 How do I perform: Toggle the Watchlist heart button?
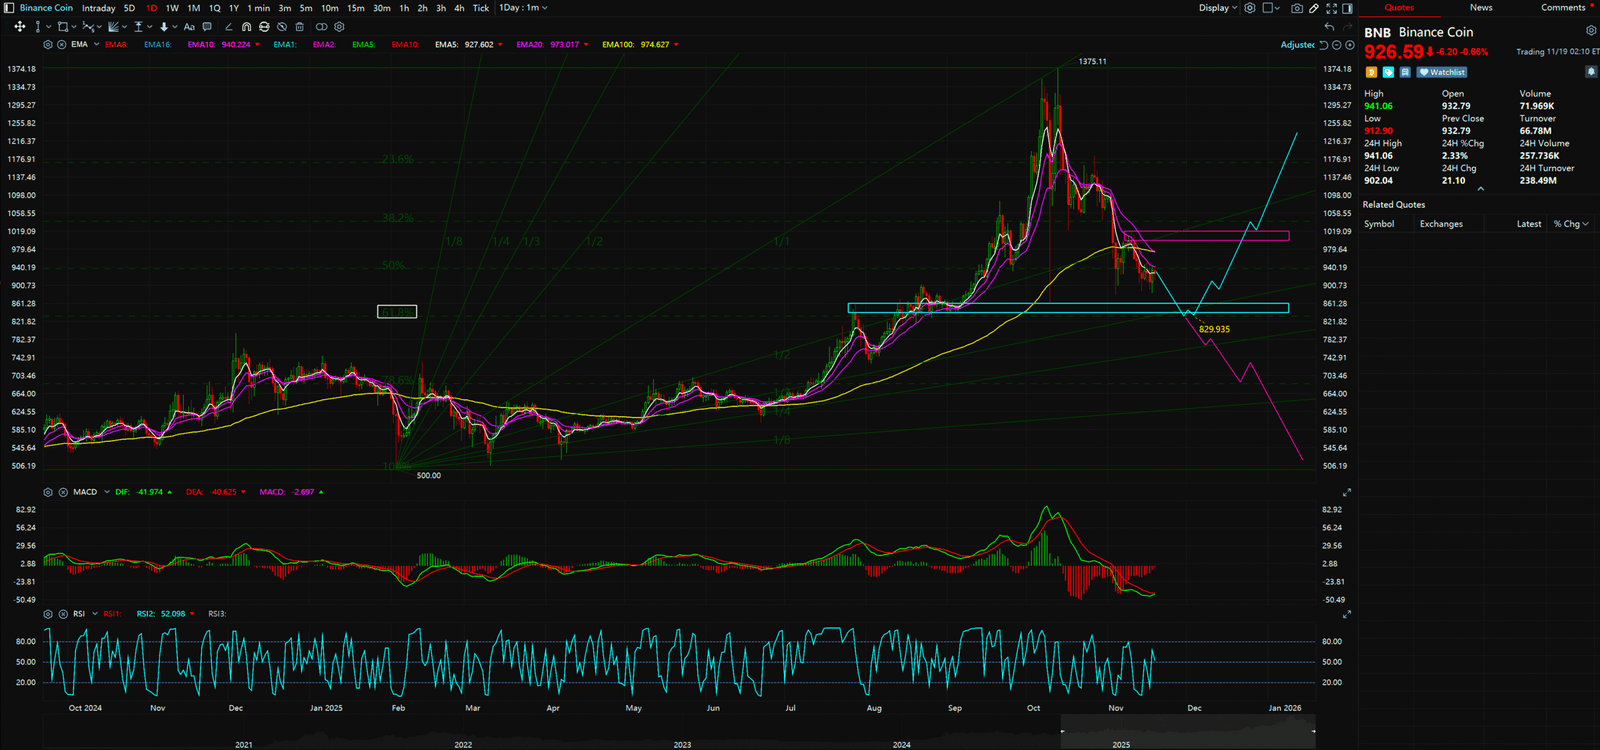pos(1442,72)
